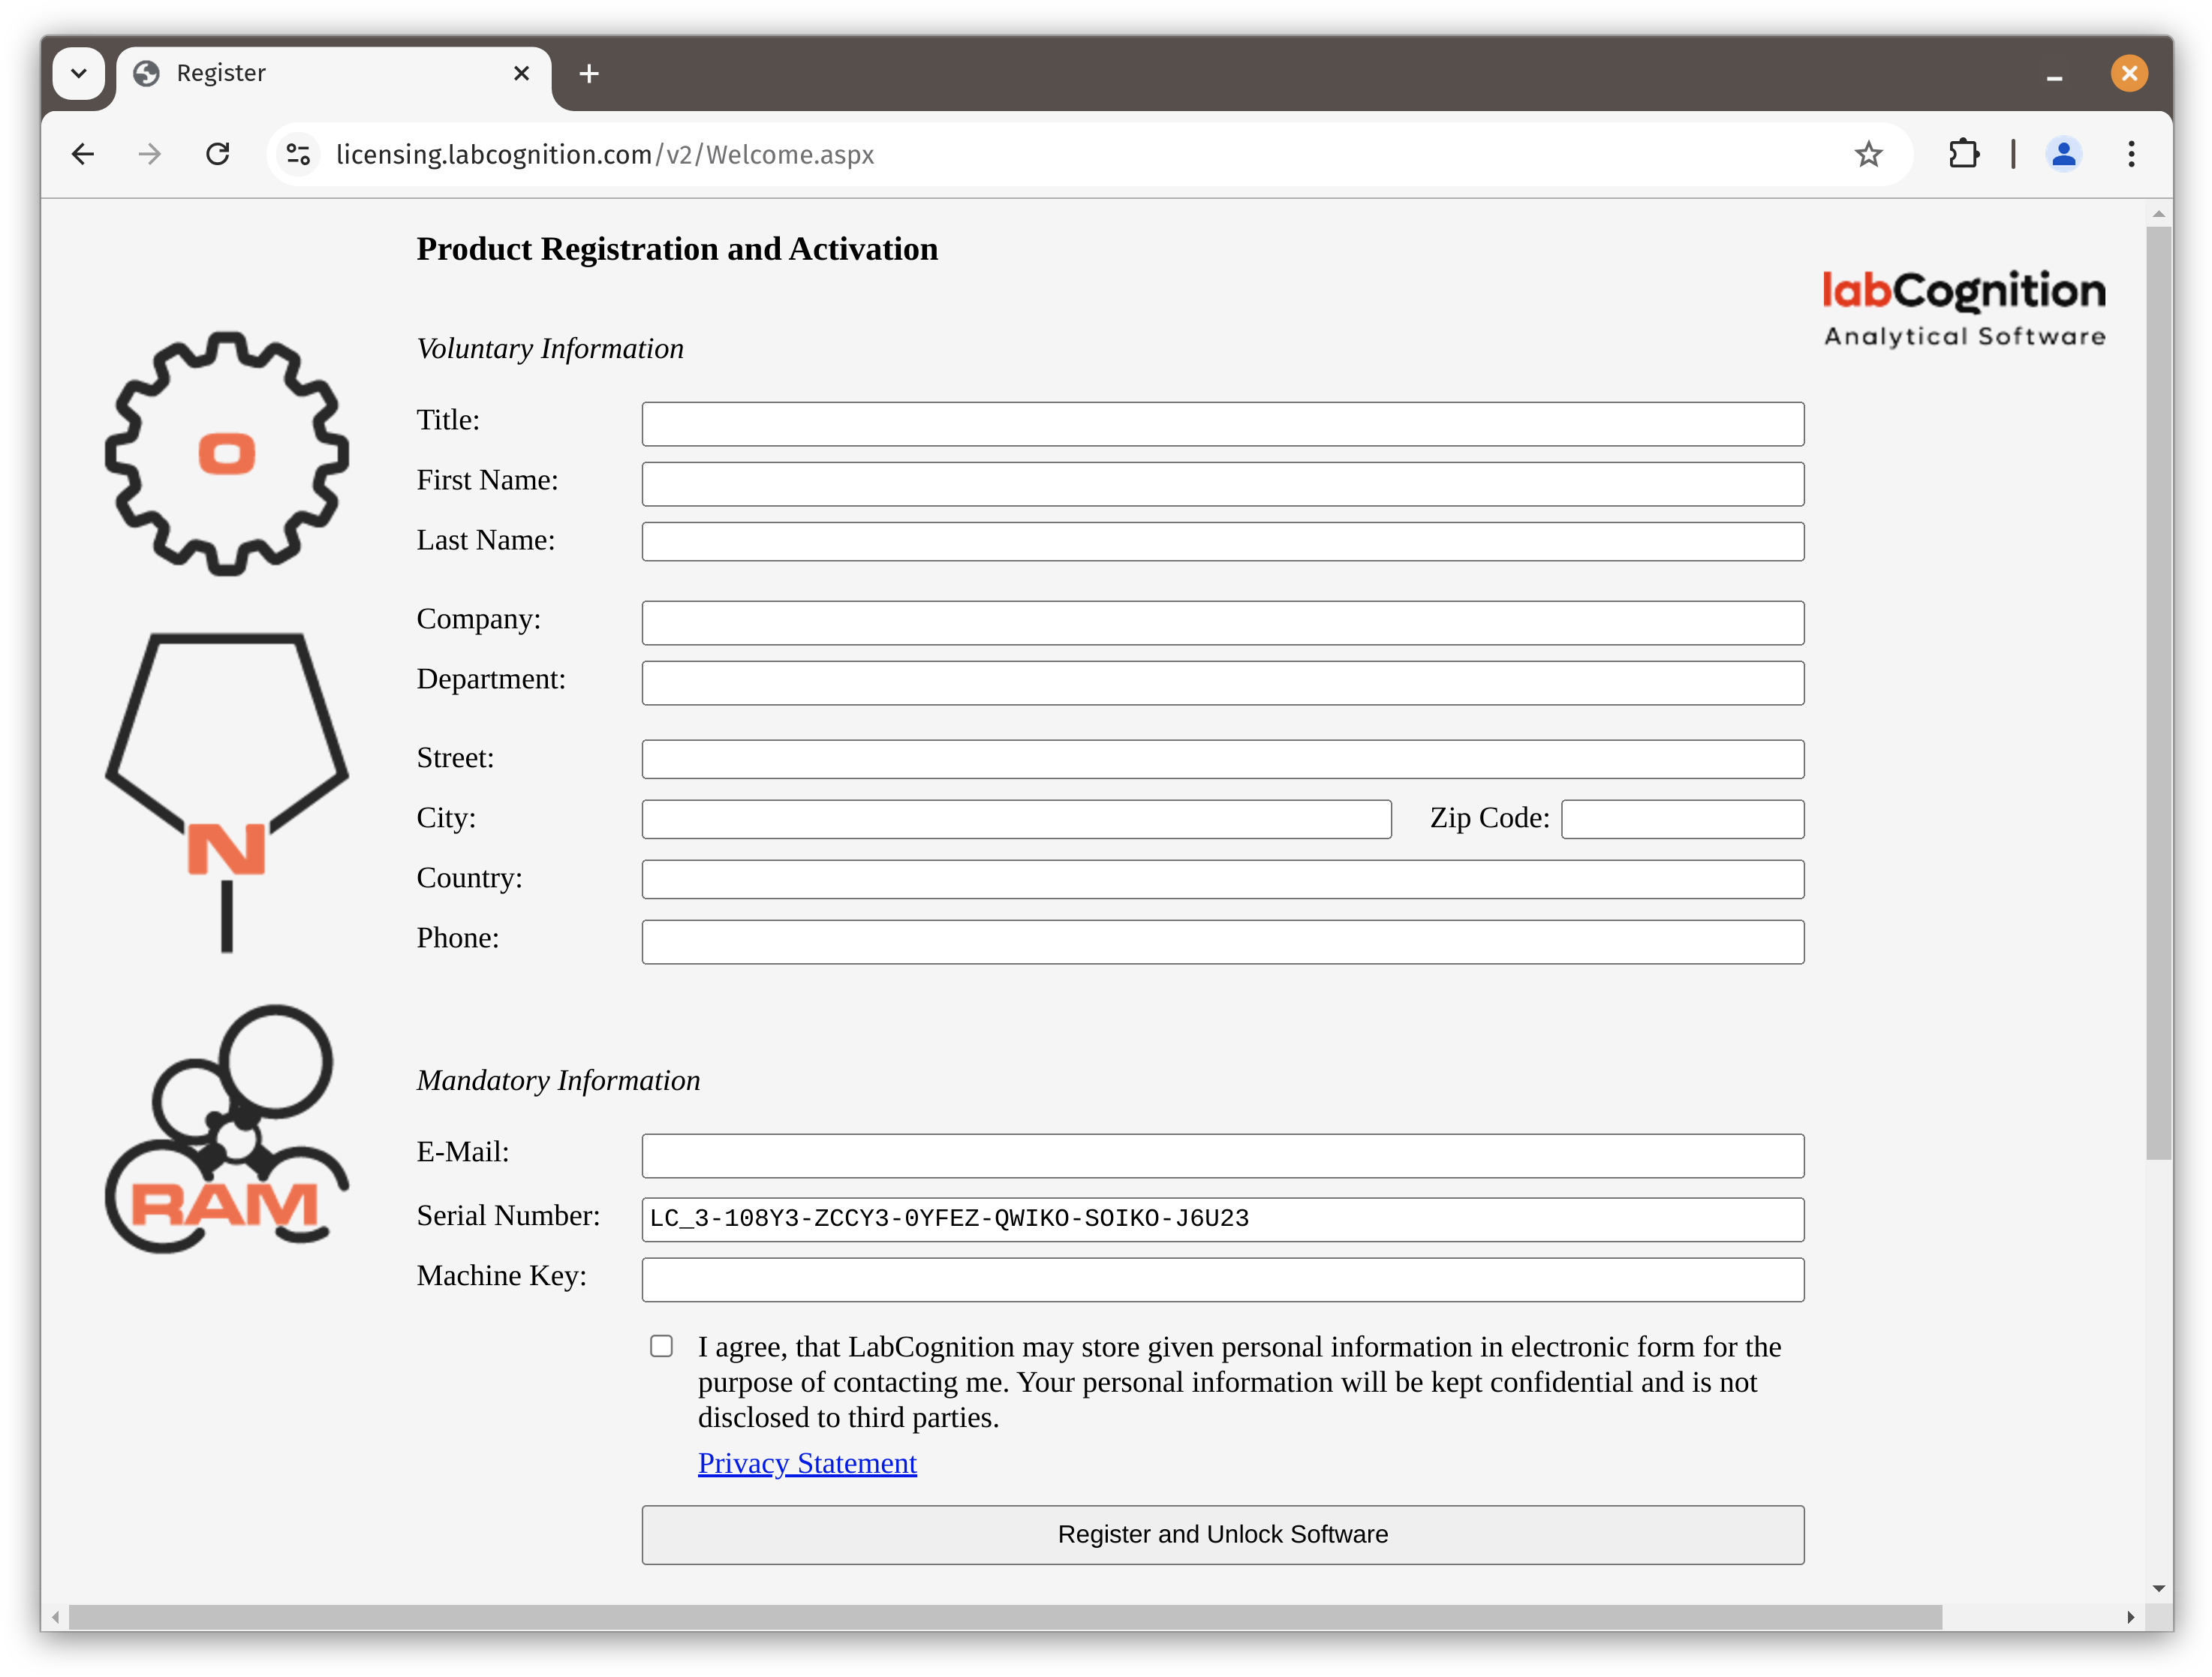Focus the E-Mail input field
Screen dimensions: 2212x1677
pos(1222,1156)
